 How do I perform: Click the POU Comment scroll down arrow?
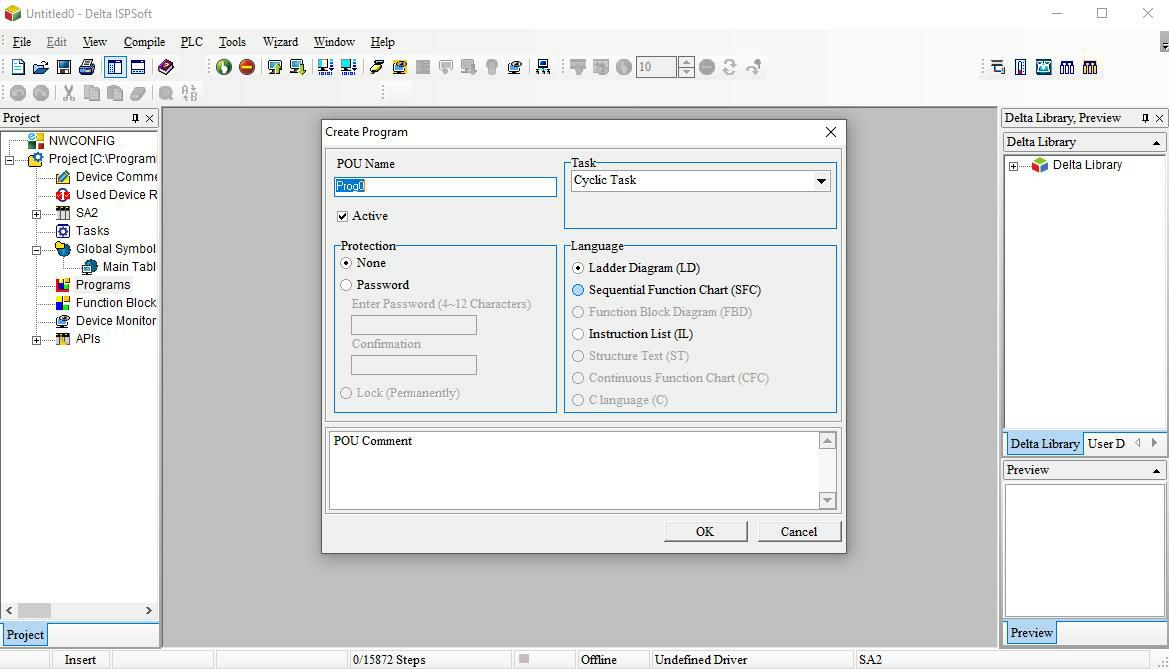[x=828, y=500]
